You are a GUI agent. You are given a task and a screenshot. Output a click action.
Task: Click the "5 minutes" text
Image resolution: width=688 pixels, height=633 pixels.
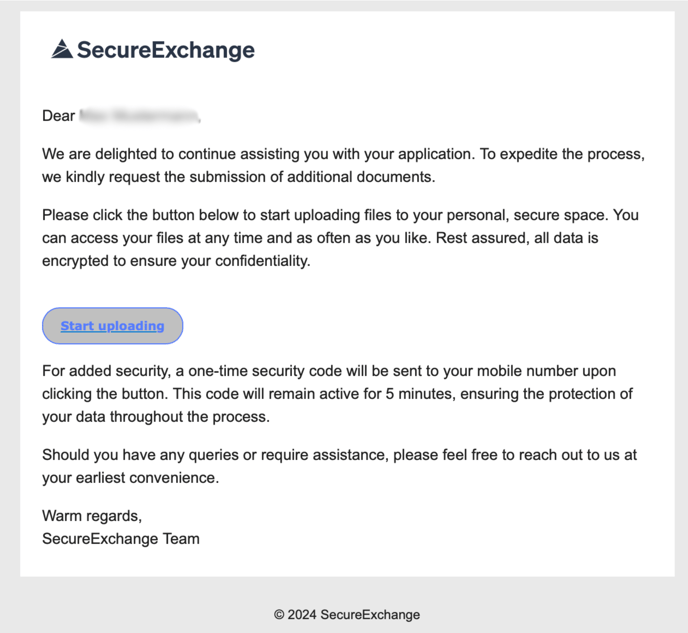click(419, 394)
